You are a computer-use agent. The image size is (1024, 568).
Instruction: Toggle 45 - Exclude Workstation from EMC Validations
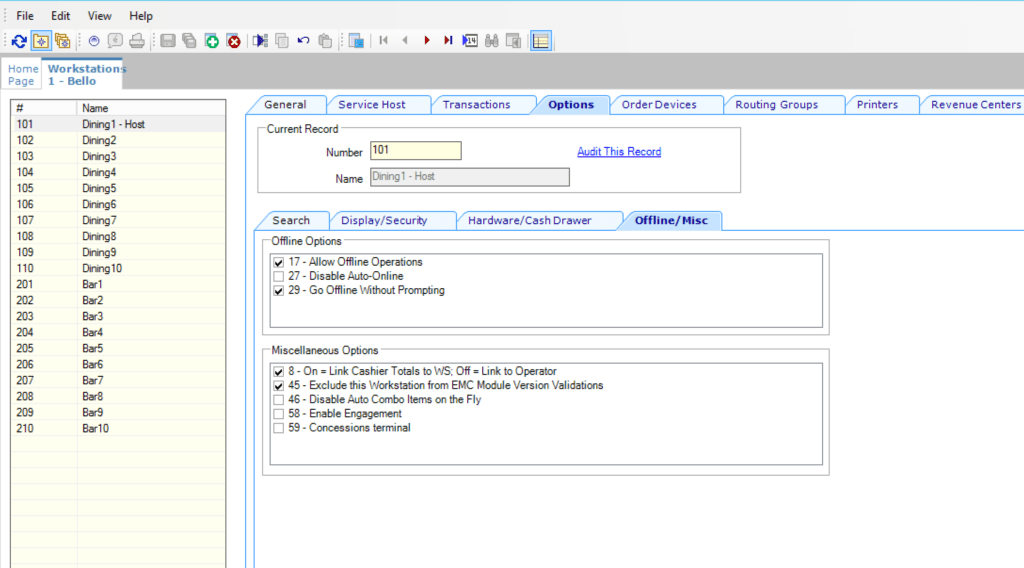point(279,386)
